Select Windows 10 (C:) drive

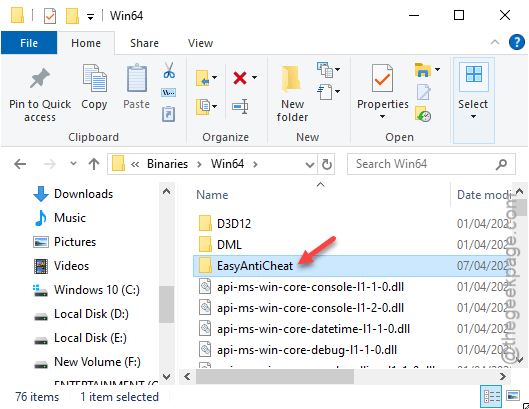86,290
